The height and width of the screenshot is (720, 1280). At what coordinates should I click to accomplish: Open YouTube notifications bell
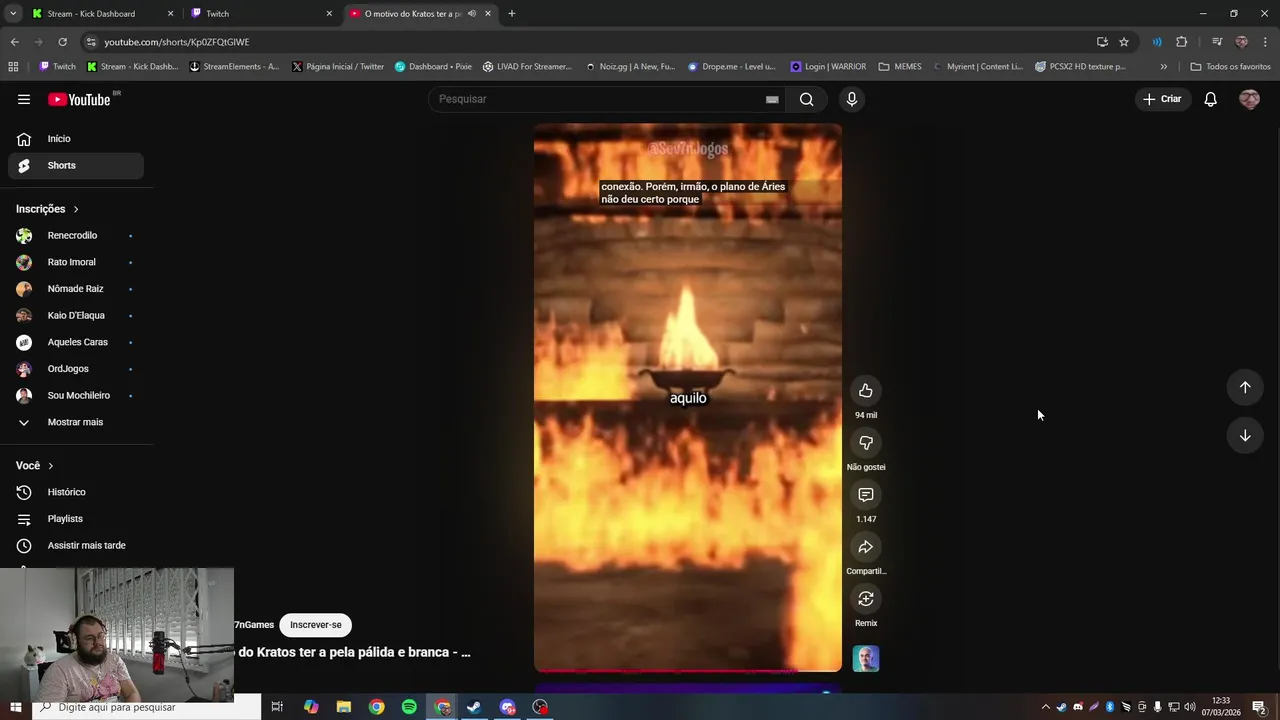point(1210,99)
